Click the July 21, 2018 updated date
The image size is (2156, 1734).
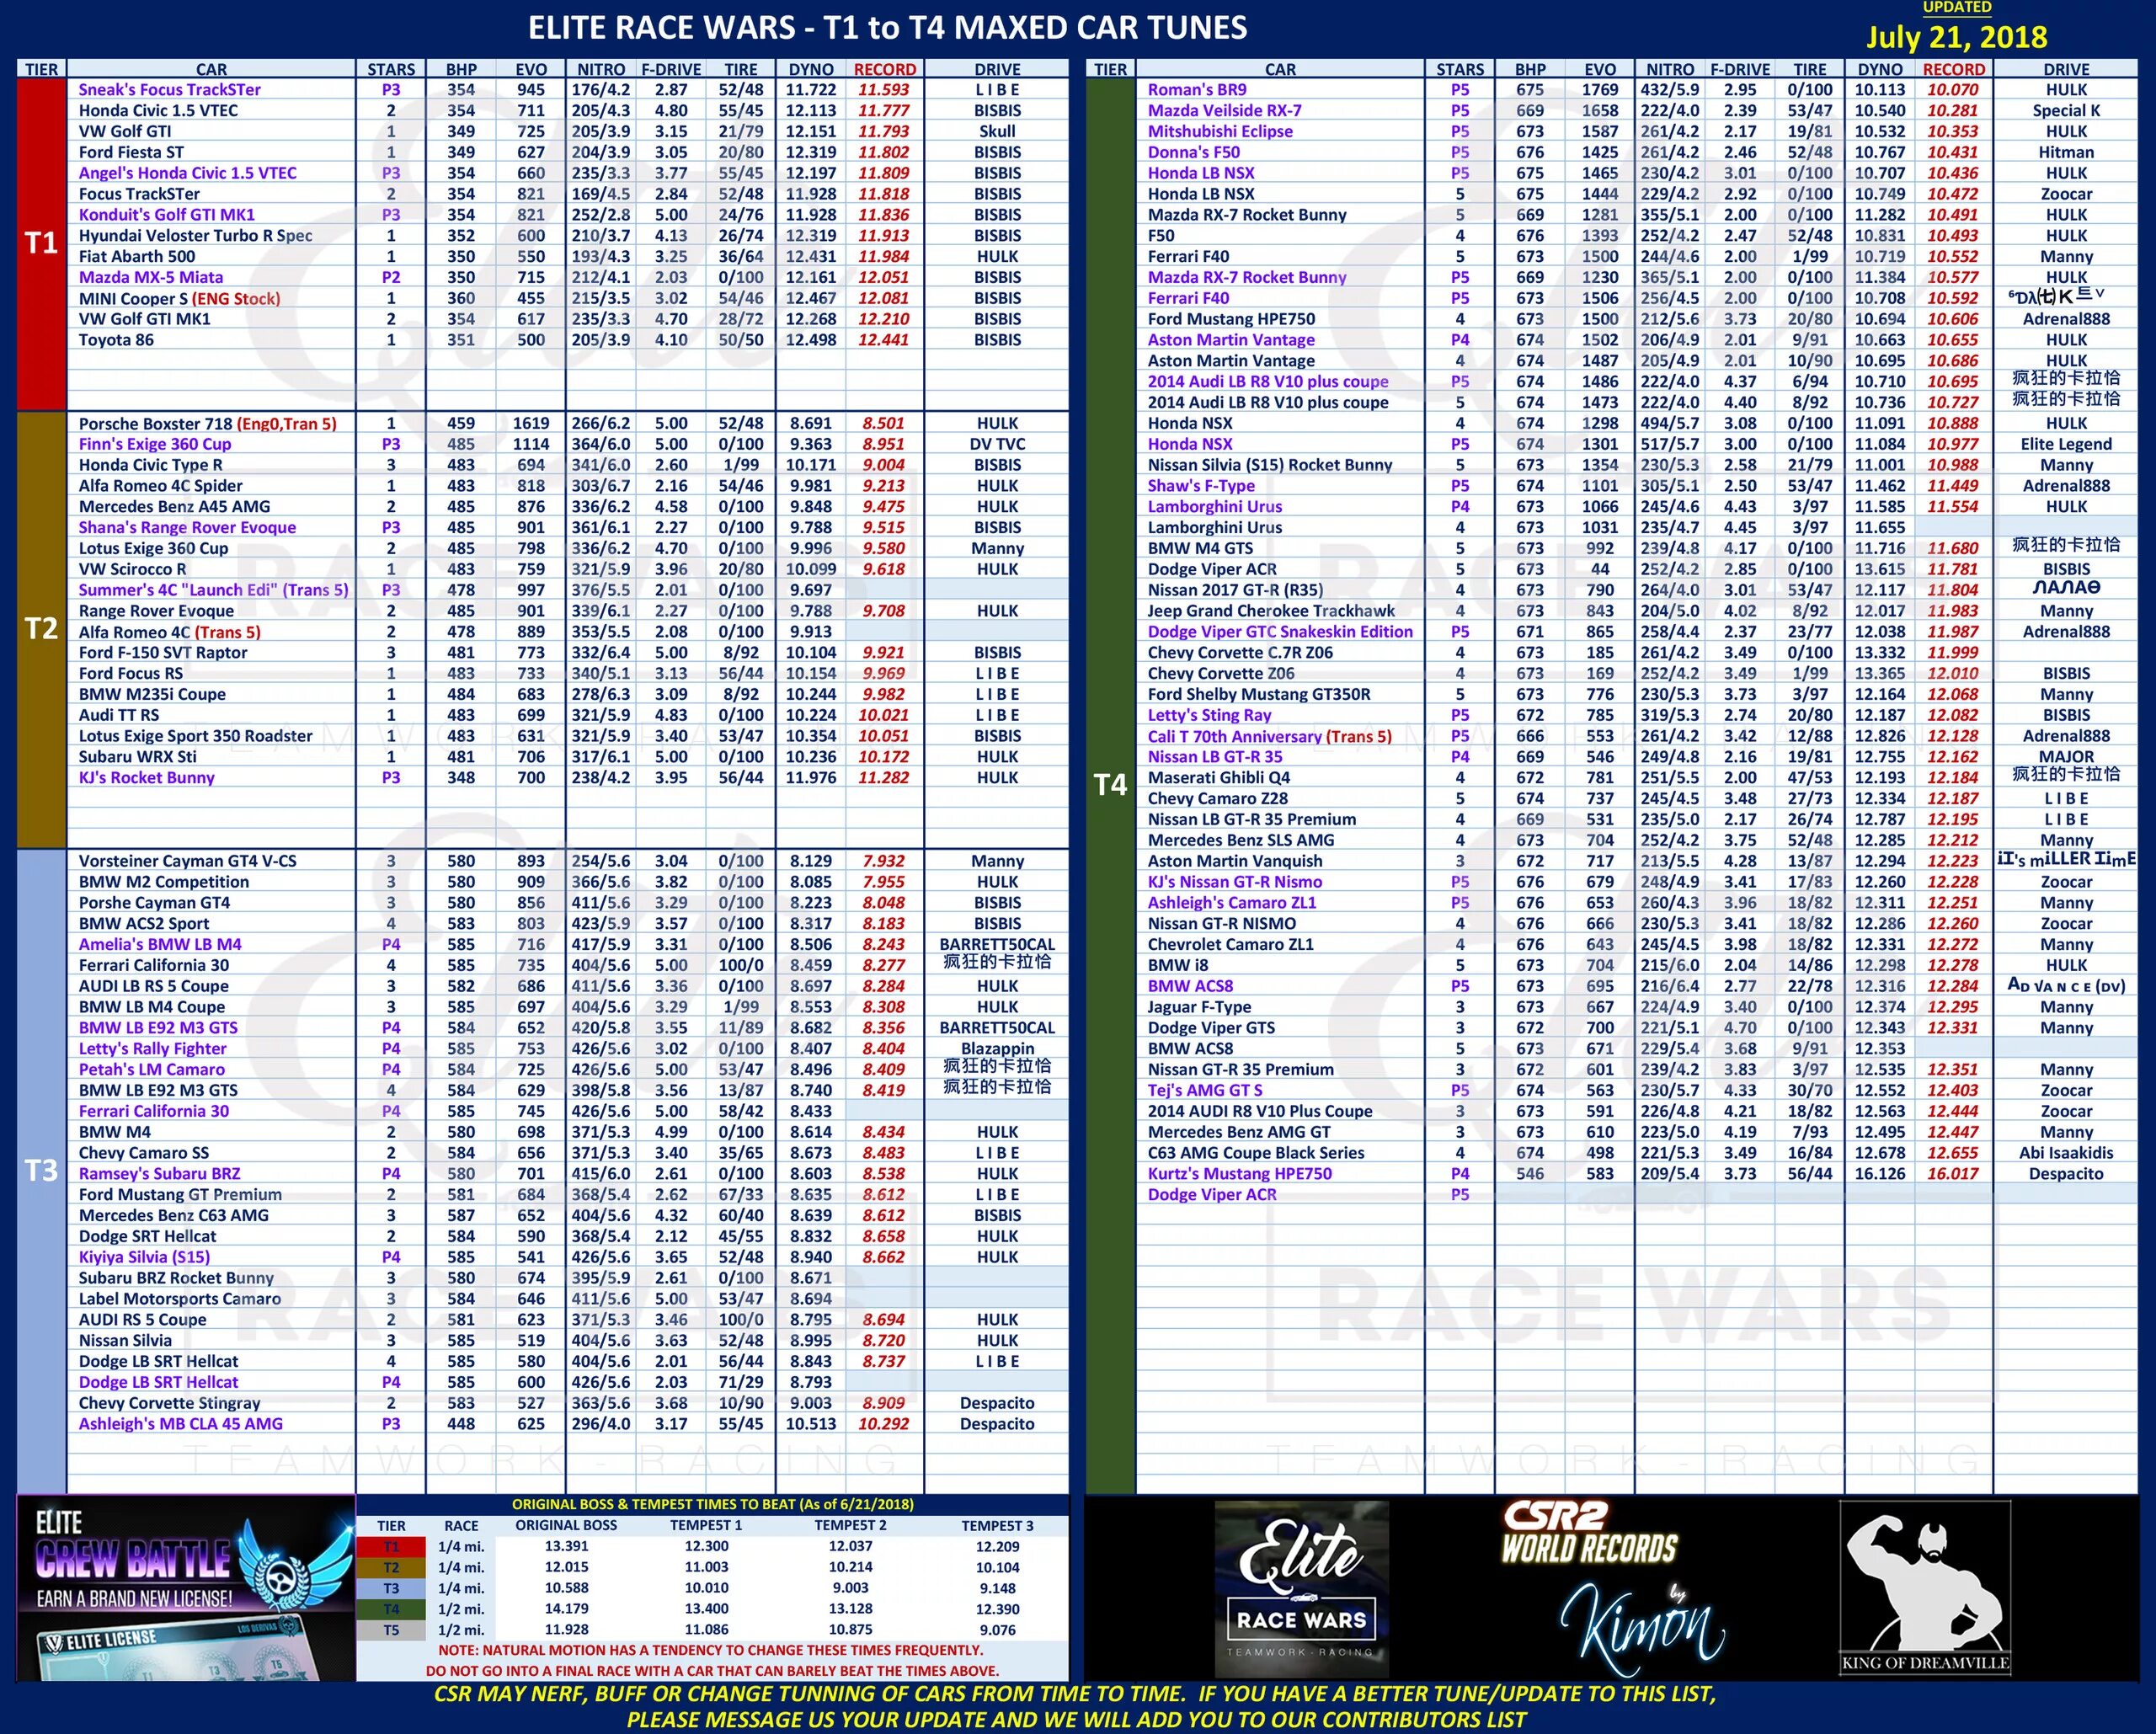point(1956,37)
